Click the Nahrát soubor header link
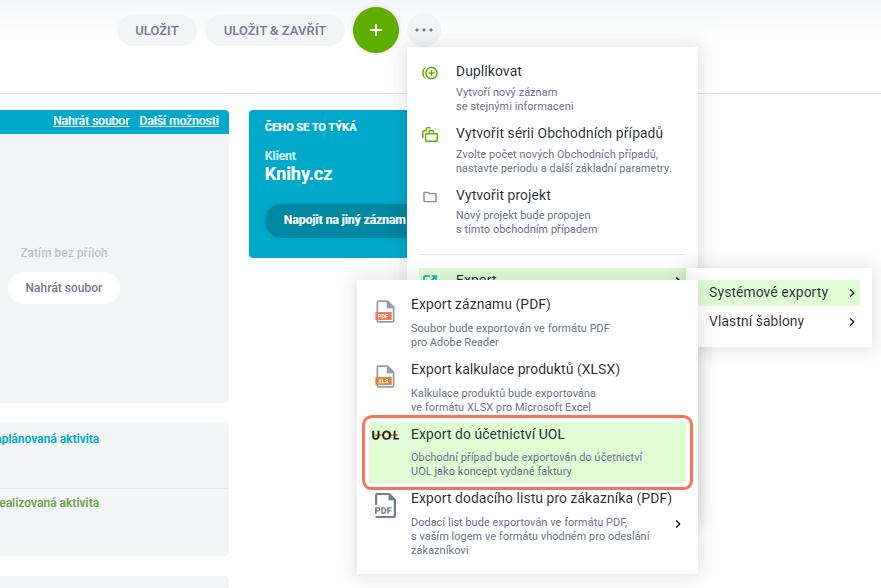The height and width of the screenshot is (588, 881). pos(91,121)
